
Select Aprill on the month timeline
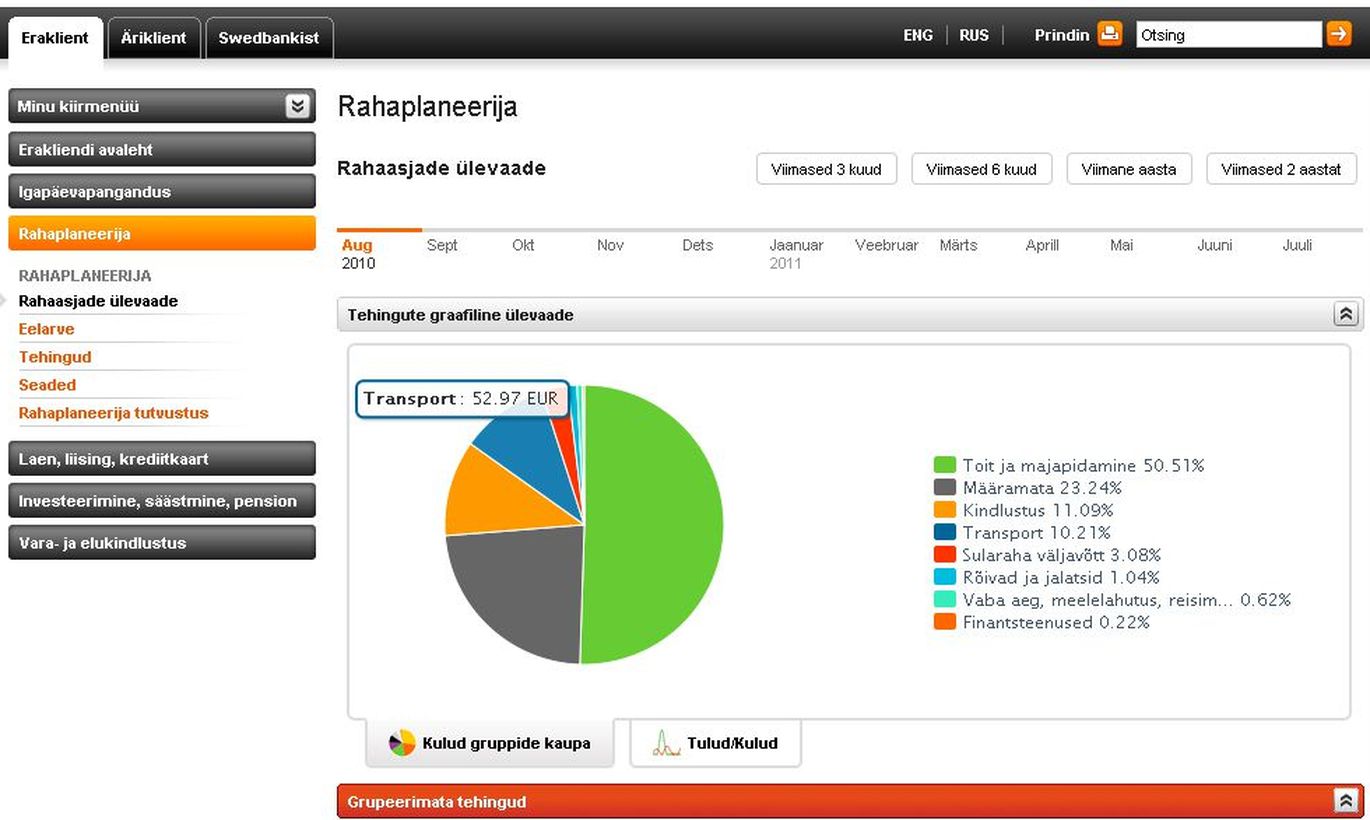point(1042,245)
